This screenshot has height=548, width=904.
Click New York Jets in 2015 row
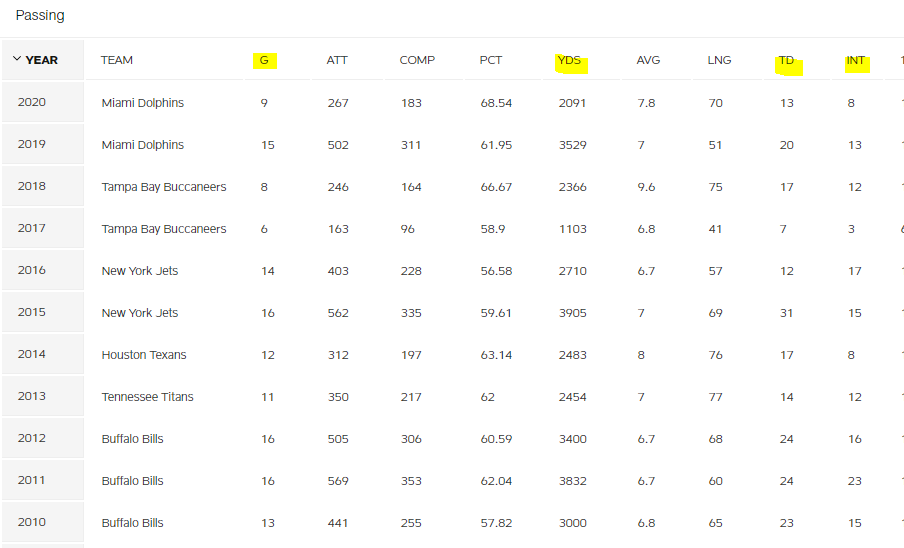[140, 313]
